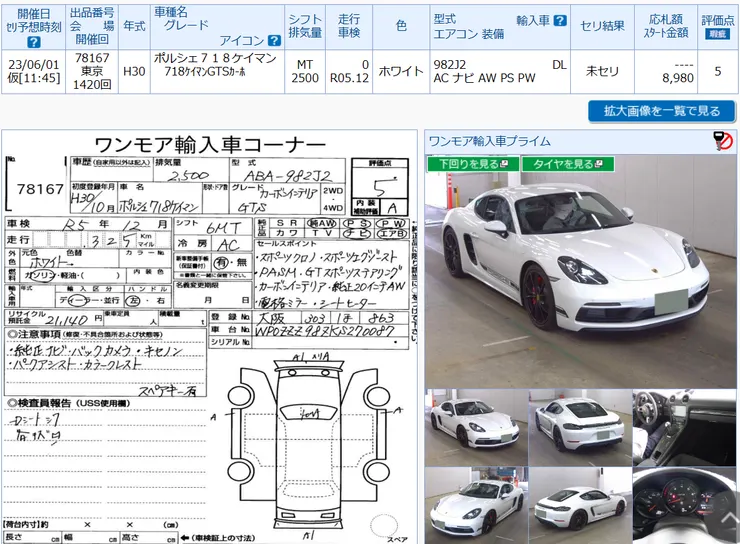Open second-row rear-side profile thumbnail
740x544 pixels.
click(580, 505)
